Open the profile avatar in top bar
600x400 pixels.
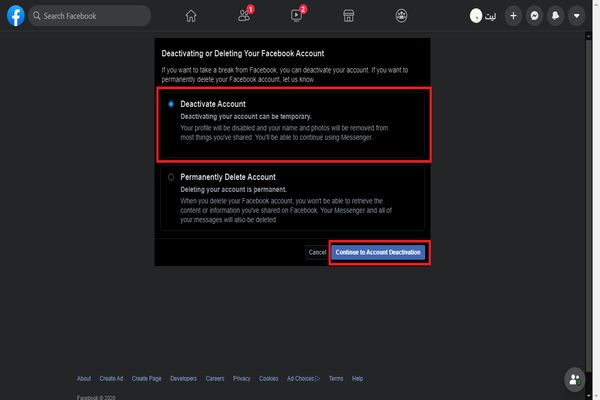(x=476, y=16)
